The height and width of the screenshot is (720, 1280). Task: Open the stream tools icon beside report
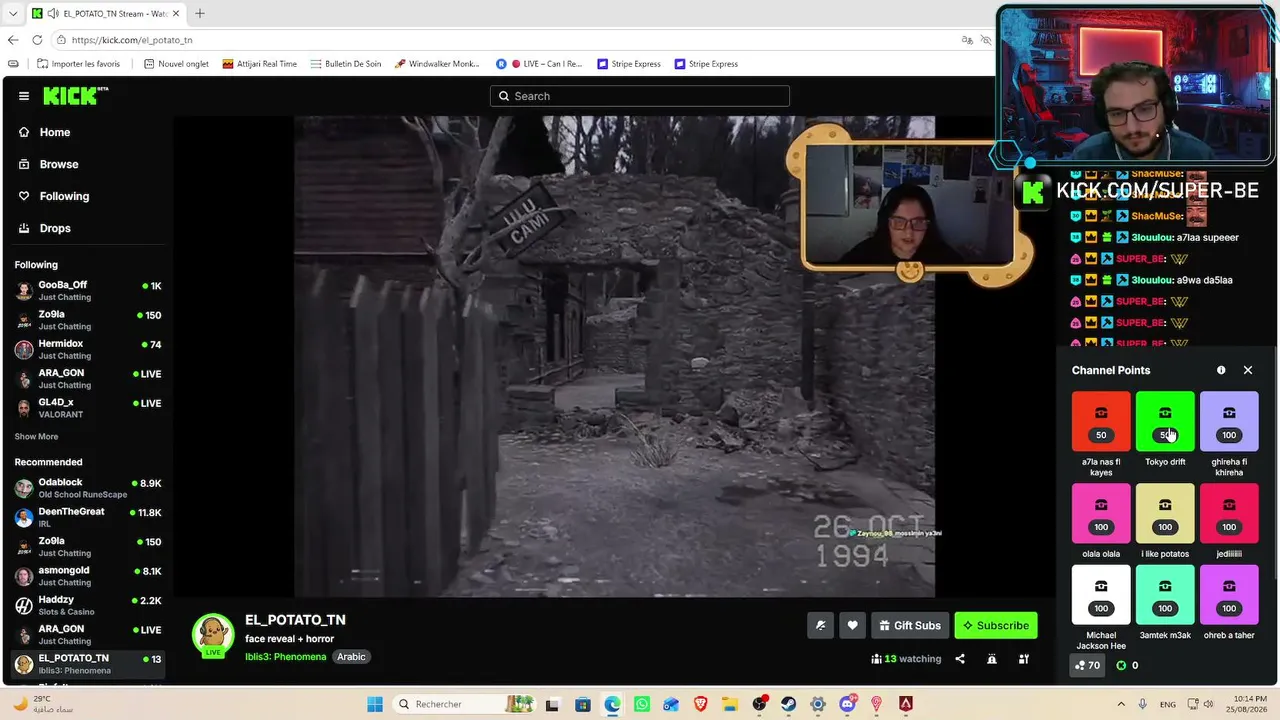click(1024, 659)
